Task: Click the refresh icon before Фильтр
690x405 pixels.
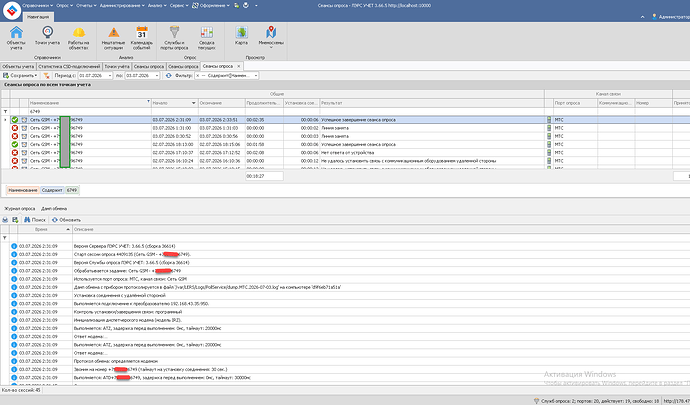Action: (x=169, y=76)
